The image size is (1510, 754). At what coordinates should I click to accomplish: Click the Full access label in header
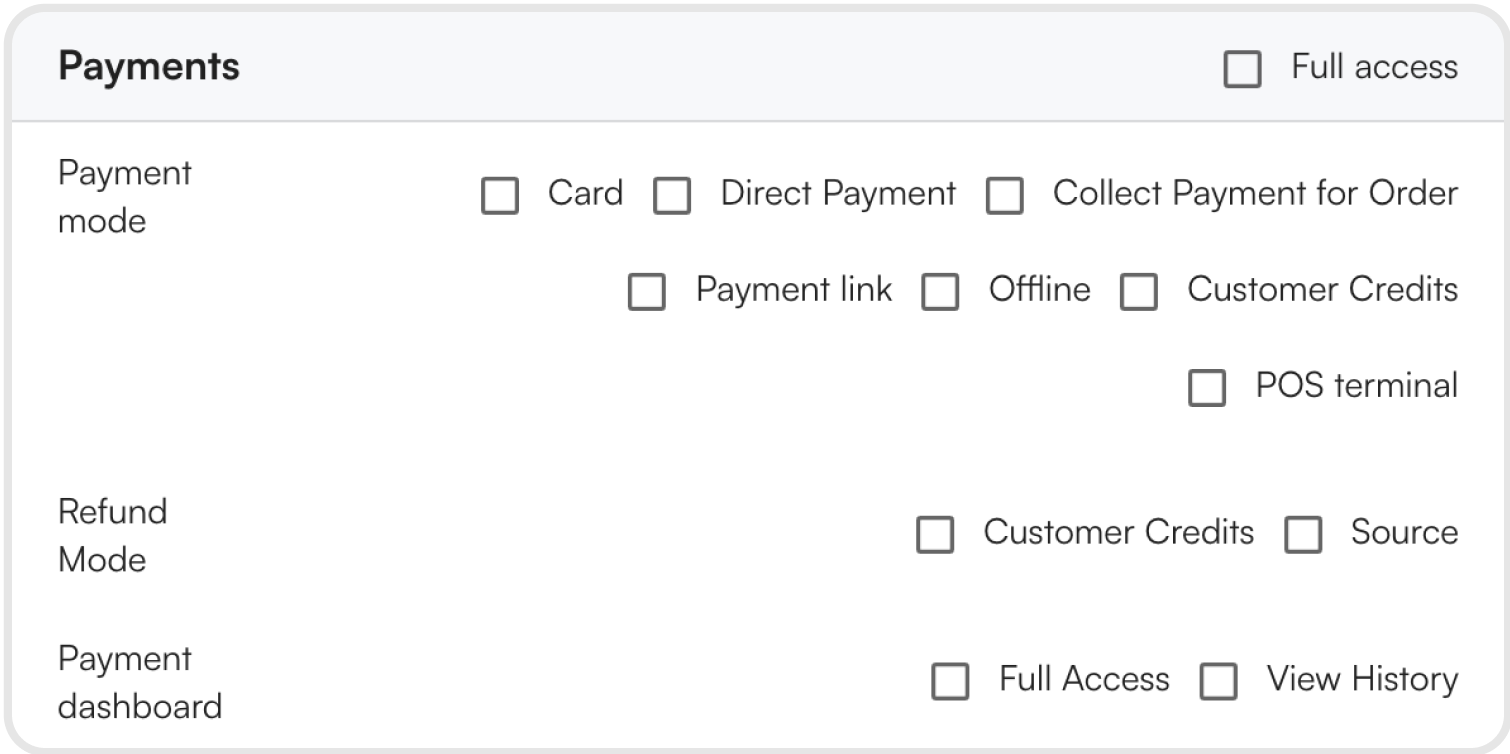(x=1374, y=67)
